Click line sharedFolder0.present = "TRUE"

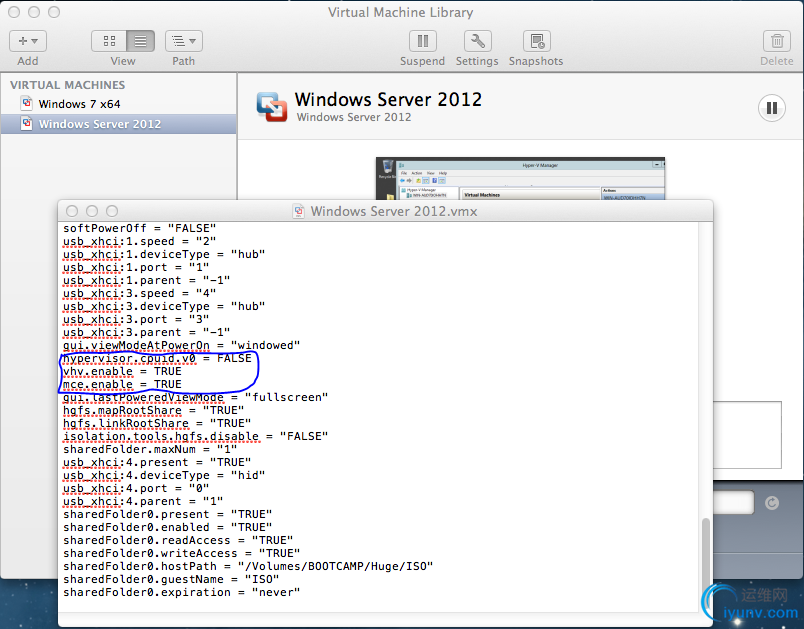(167, 515)
